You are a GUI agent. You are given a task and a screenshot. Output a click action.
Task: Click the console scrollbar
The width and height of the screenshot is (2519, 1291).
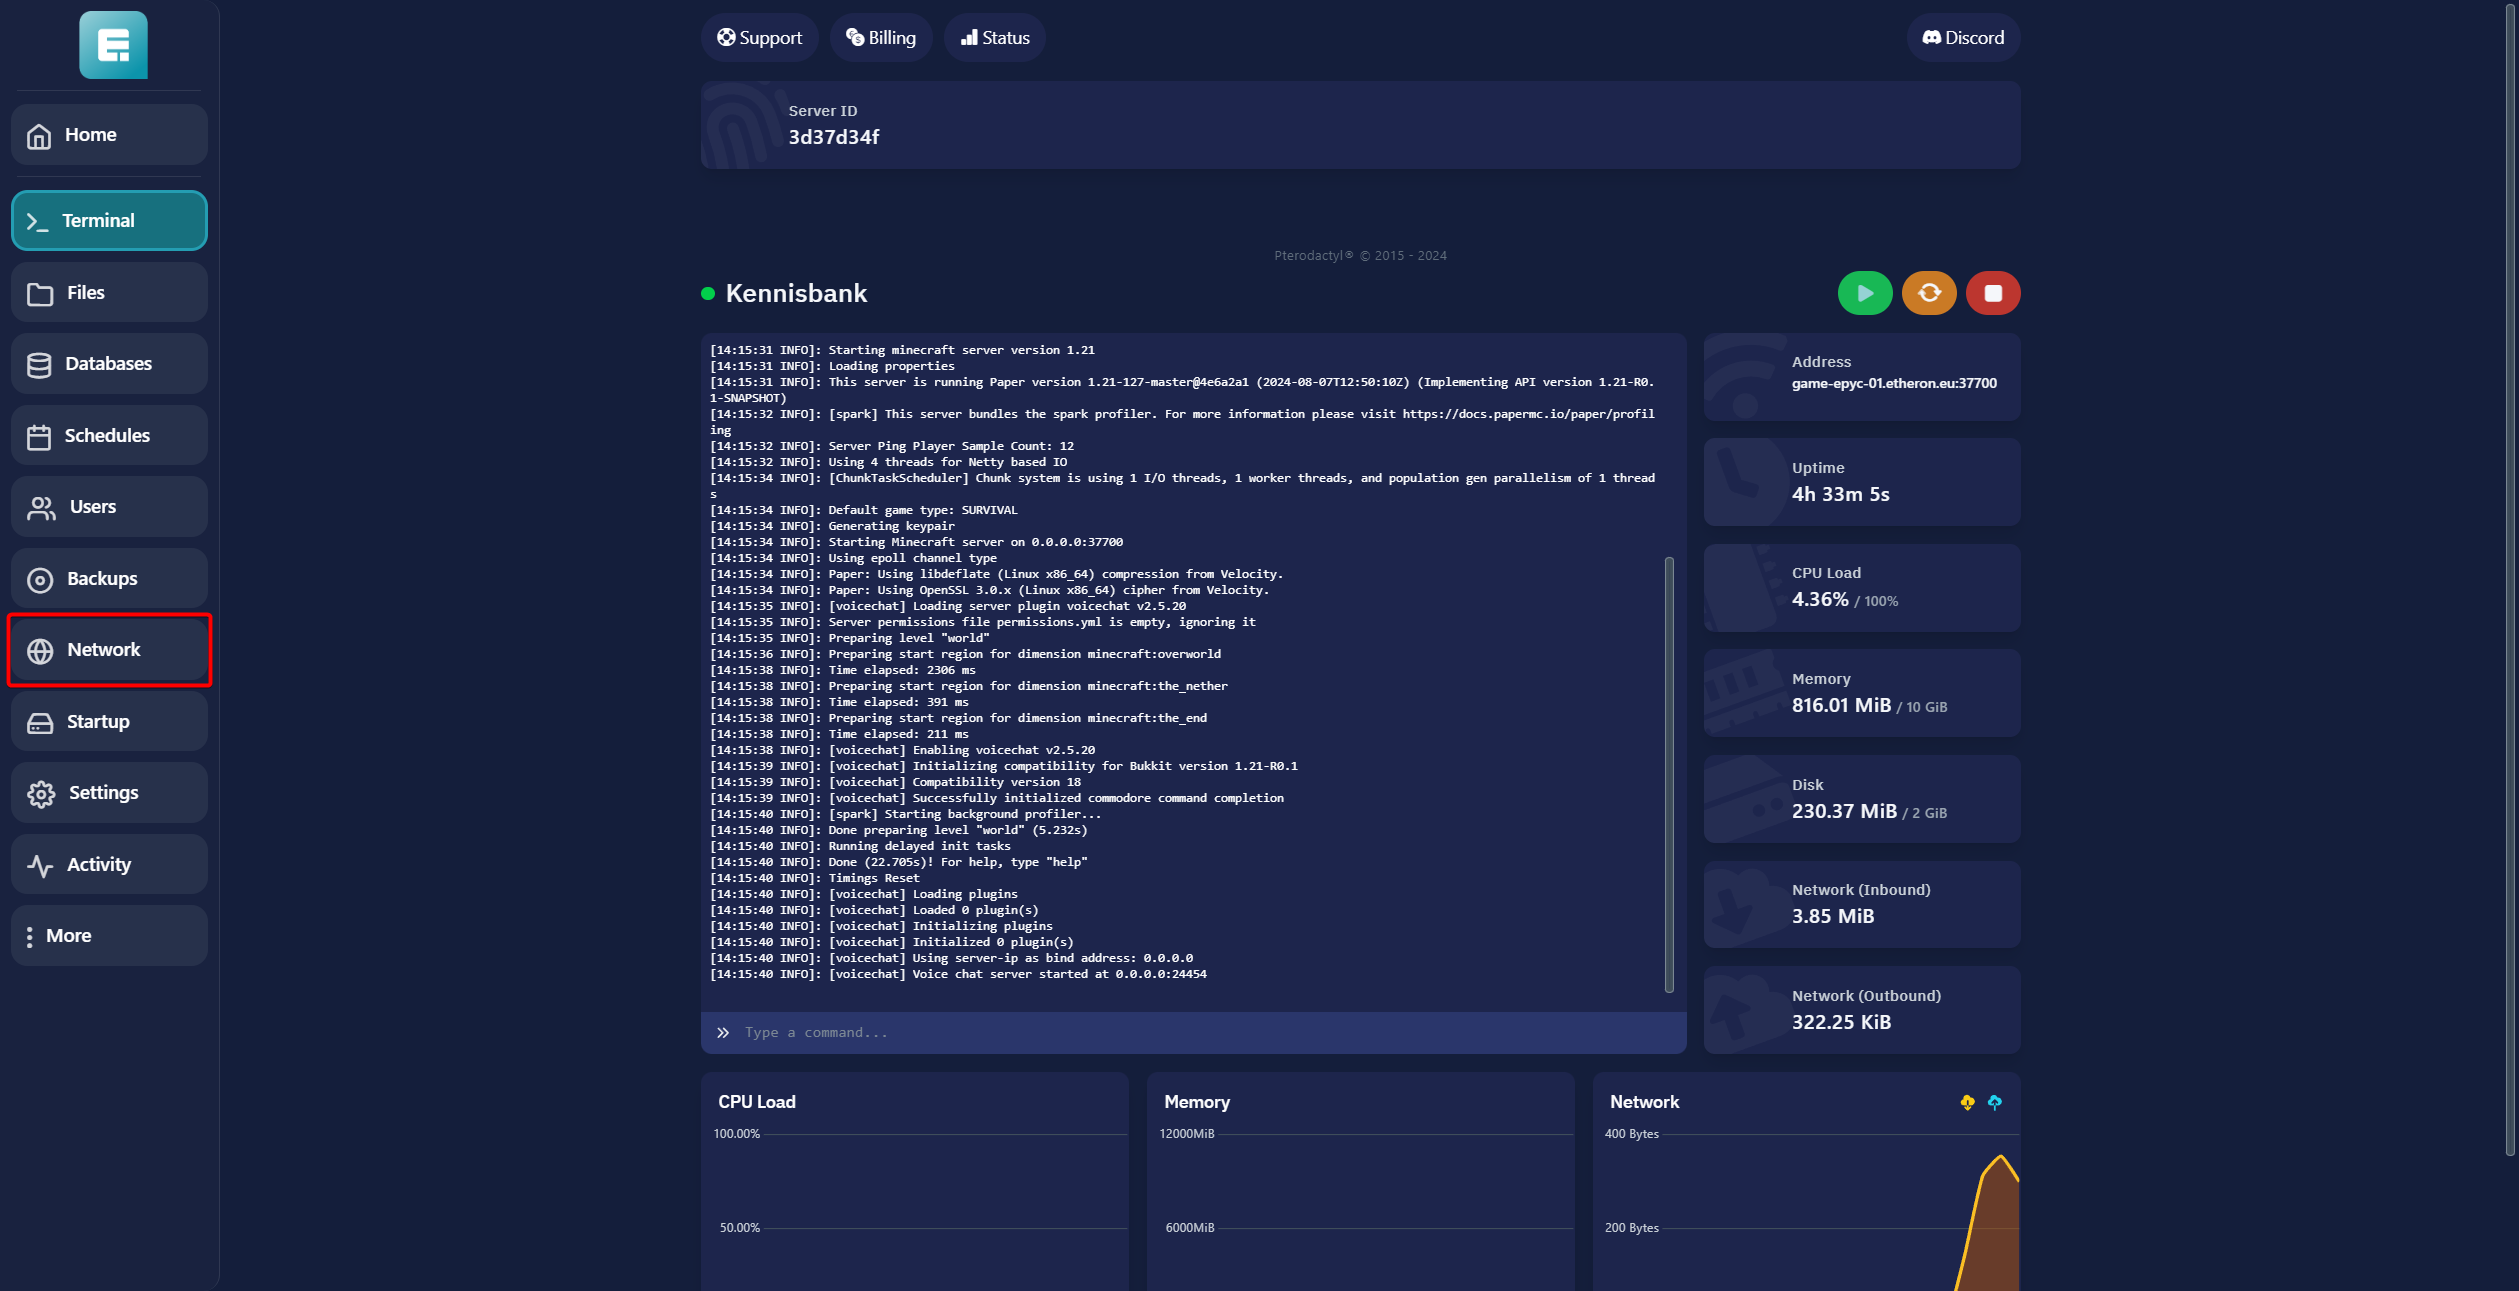[1668, 774]
